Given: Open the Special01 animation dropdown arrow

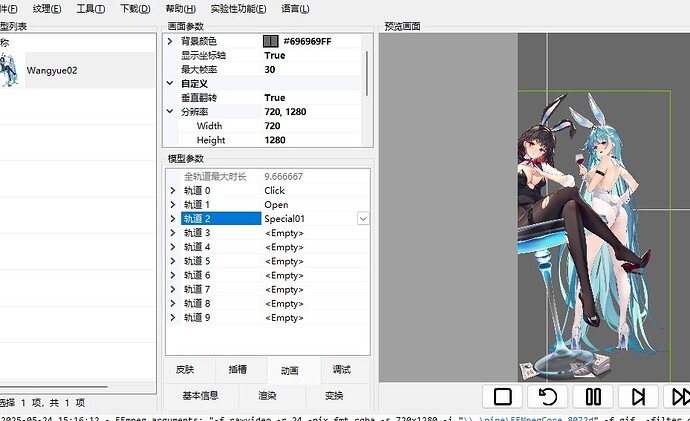Looking at the screenshot, I should 363,219.
